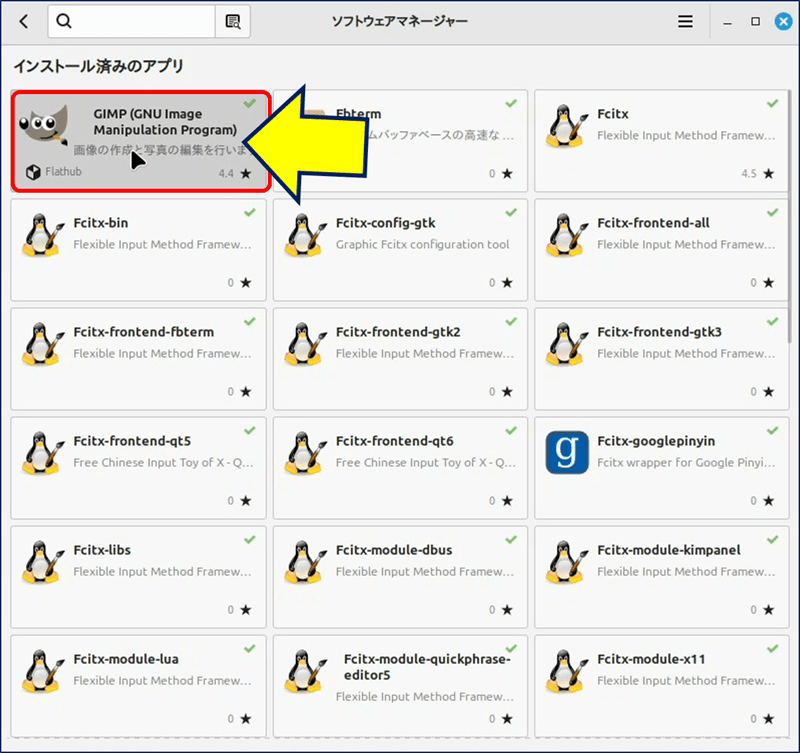Click the Flathub package icon on GIMP card

click(33, 172)
